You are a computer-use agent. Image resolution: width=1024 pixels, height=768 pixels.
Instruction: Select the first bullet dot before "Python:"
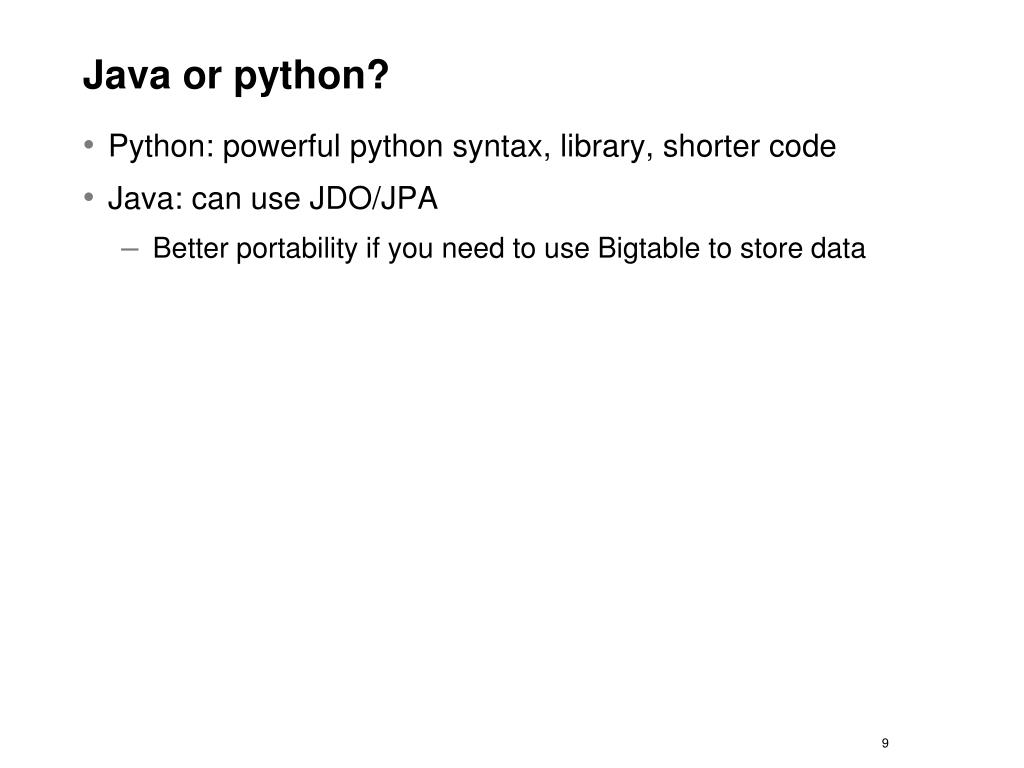[89, 144]
